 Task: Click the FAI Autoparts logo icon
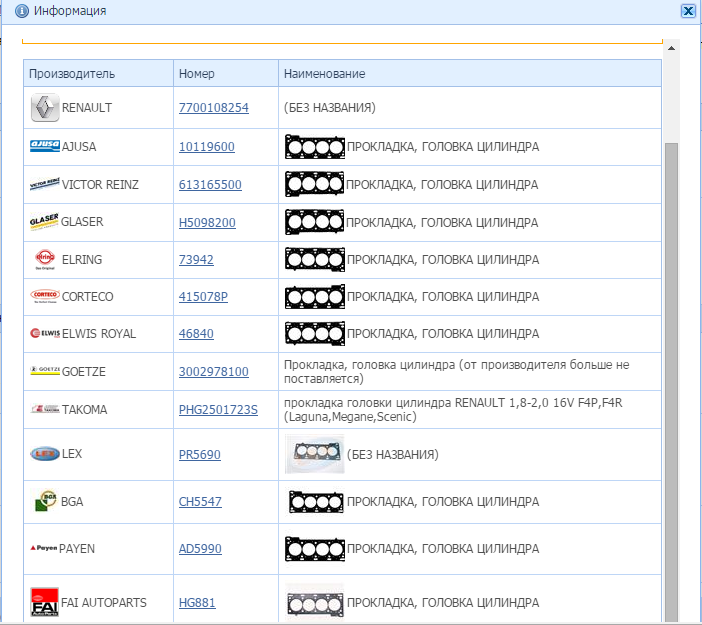(x=45, y=603)
